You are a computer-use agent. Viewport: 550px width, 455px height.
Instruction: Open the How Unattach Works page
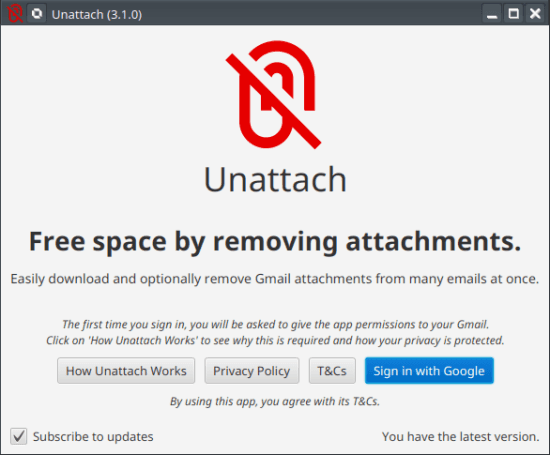pyautogui.click(x=126, y=371)
